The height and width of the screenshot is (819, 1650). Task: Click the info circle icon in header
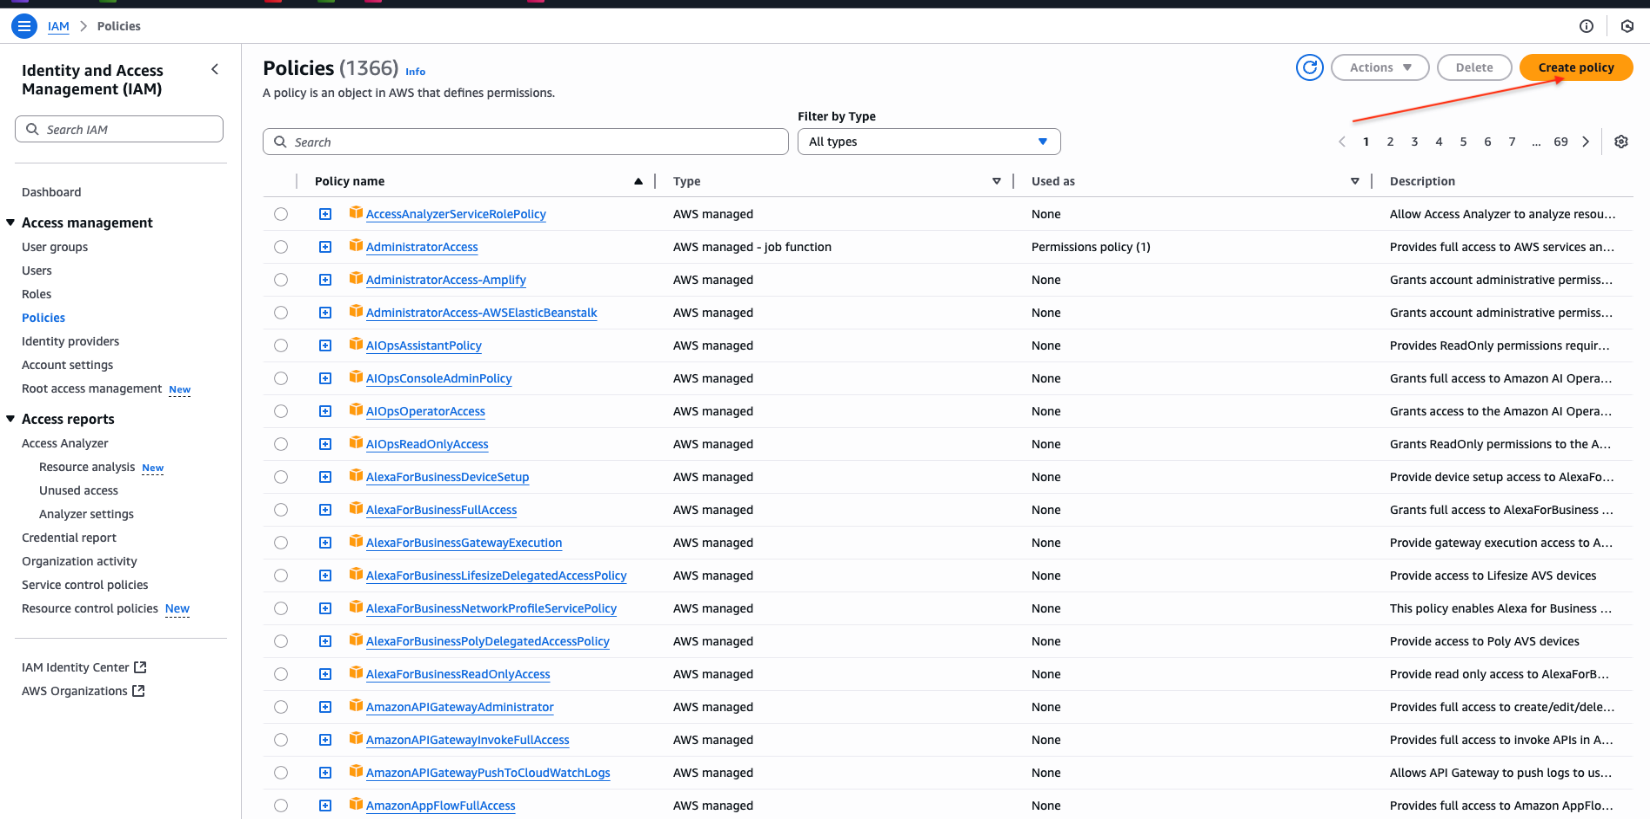coord(1586,26)
